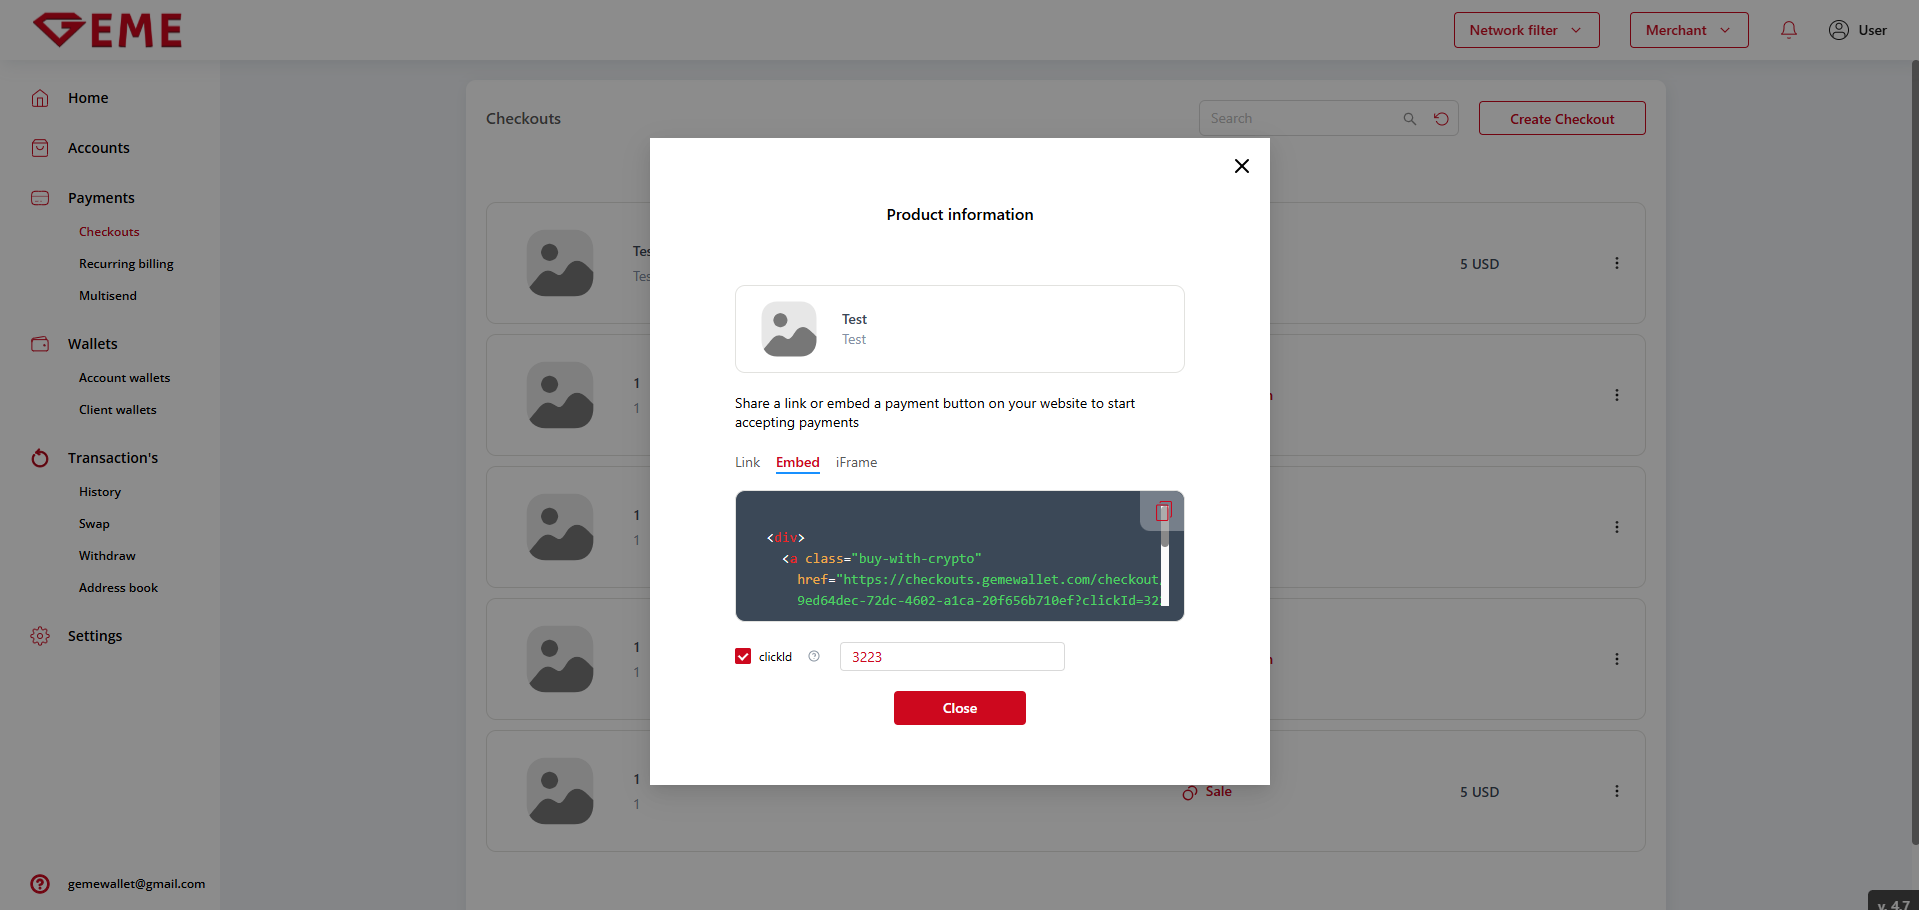Open the Network filter dropdown

tap(1526, 30)
